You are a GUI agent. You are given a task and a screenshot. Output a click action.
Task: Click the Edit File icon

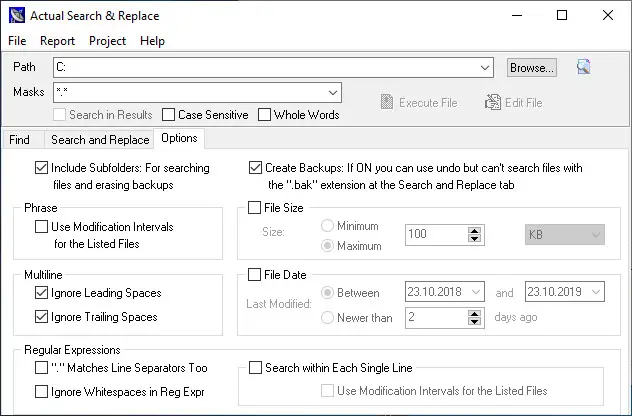tap(493, 102)
